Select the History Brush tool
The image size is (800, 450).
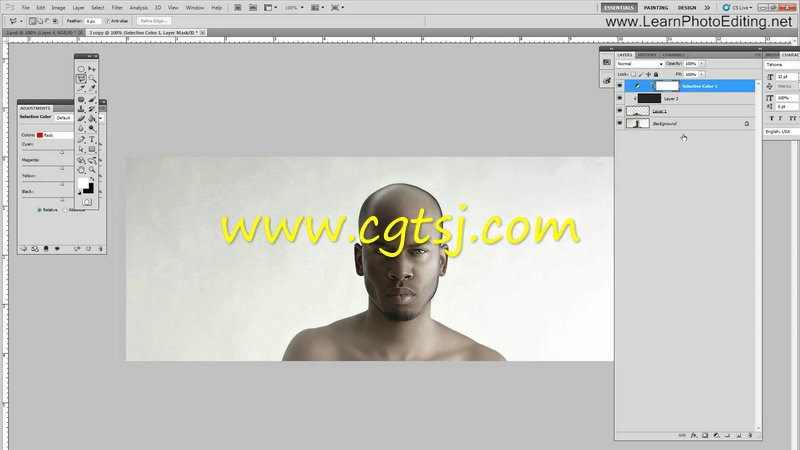point(92,109)
